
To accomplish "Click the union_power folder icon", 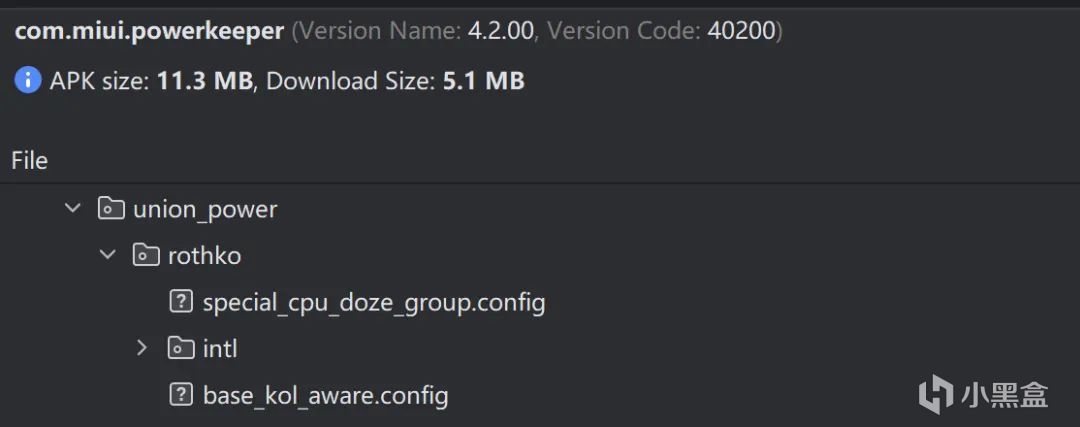I will click(x=110, y=209).
